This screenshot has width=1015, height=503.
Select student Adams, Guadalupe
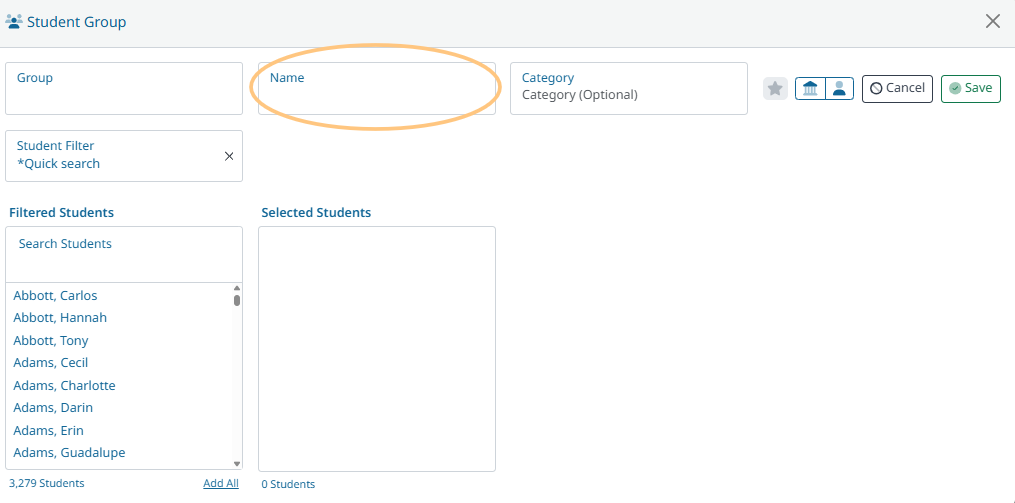pos(69,453)
